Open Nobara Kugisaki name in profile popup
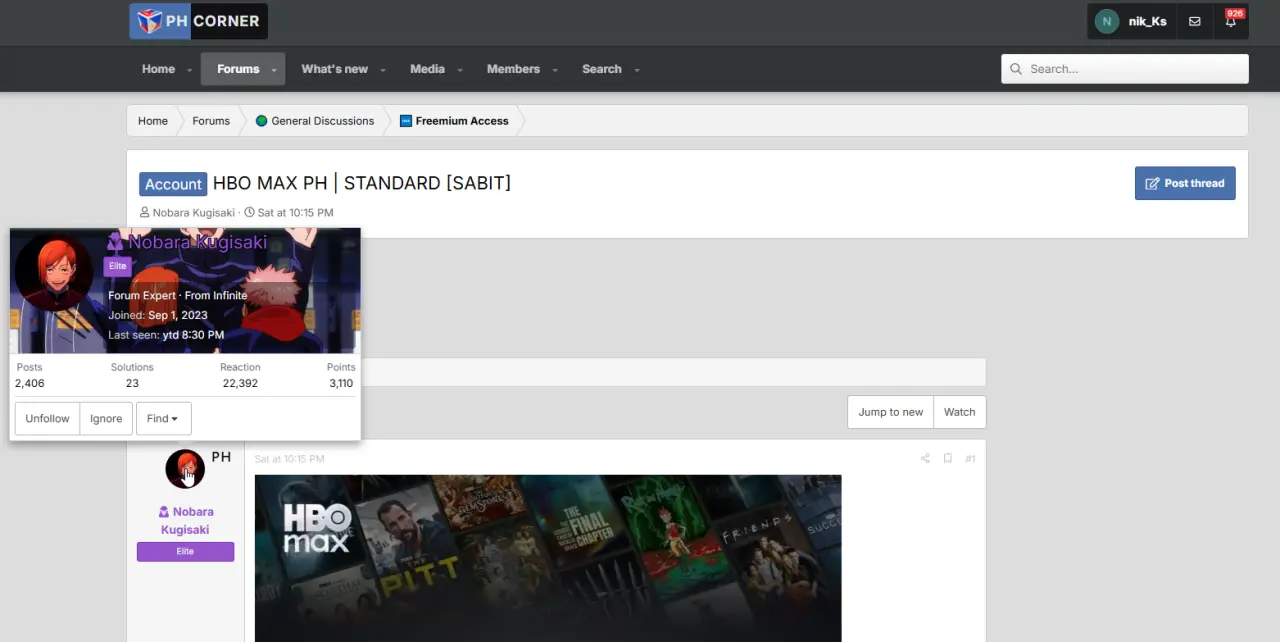The width and height of the screenshot is (1280, 642). coord(197,242)
